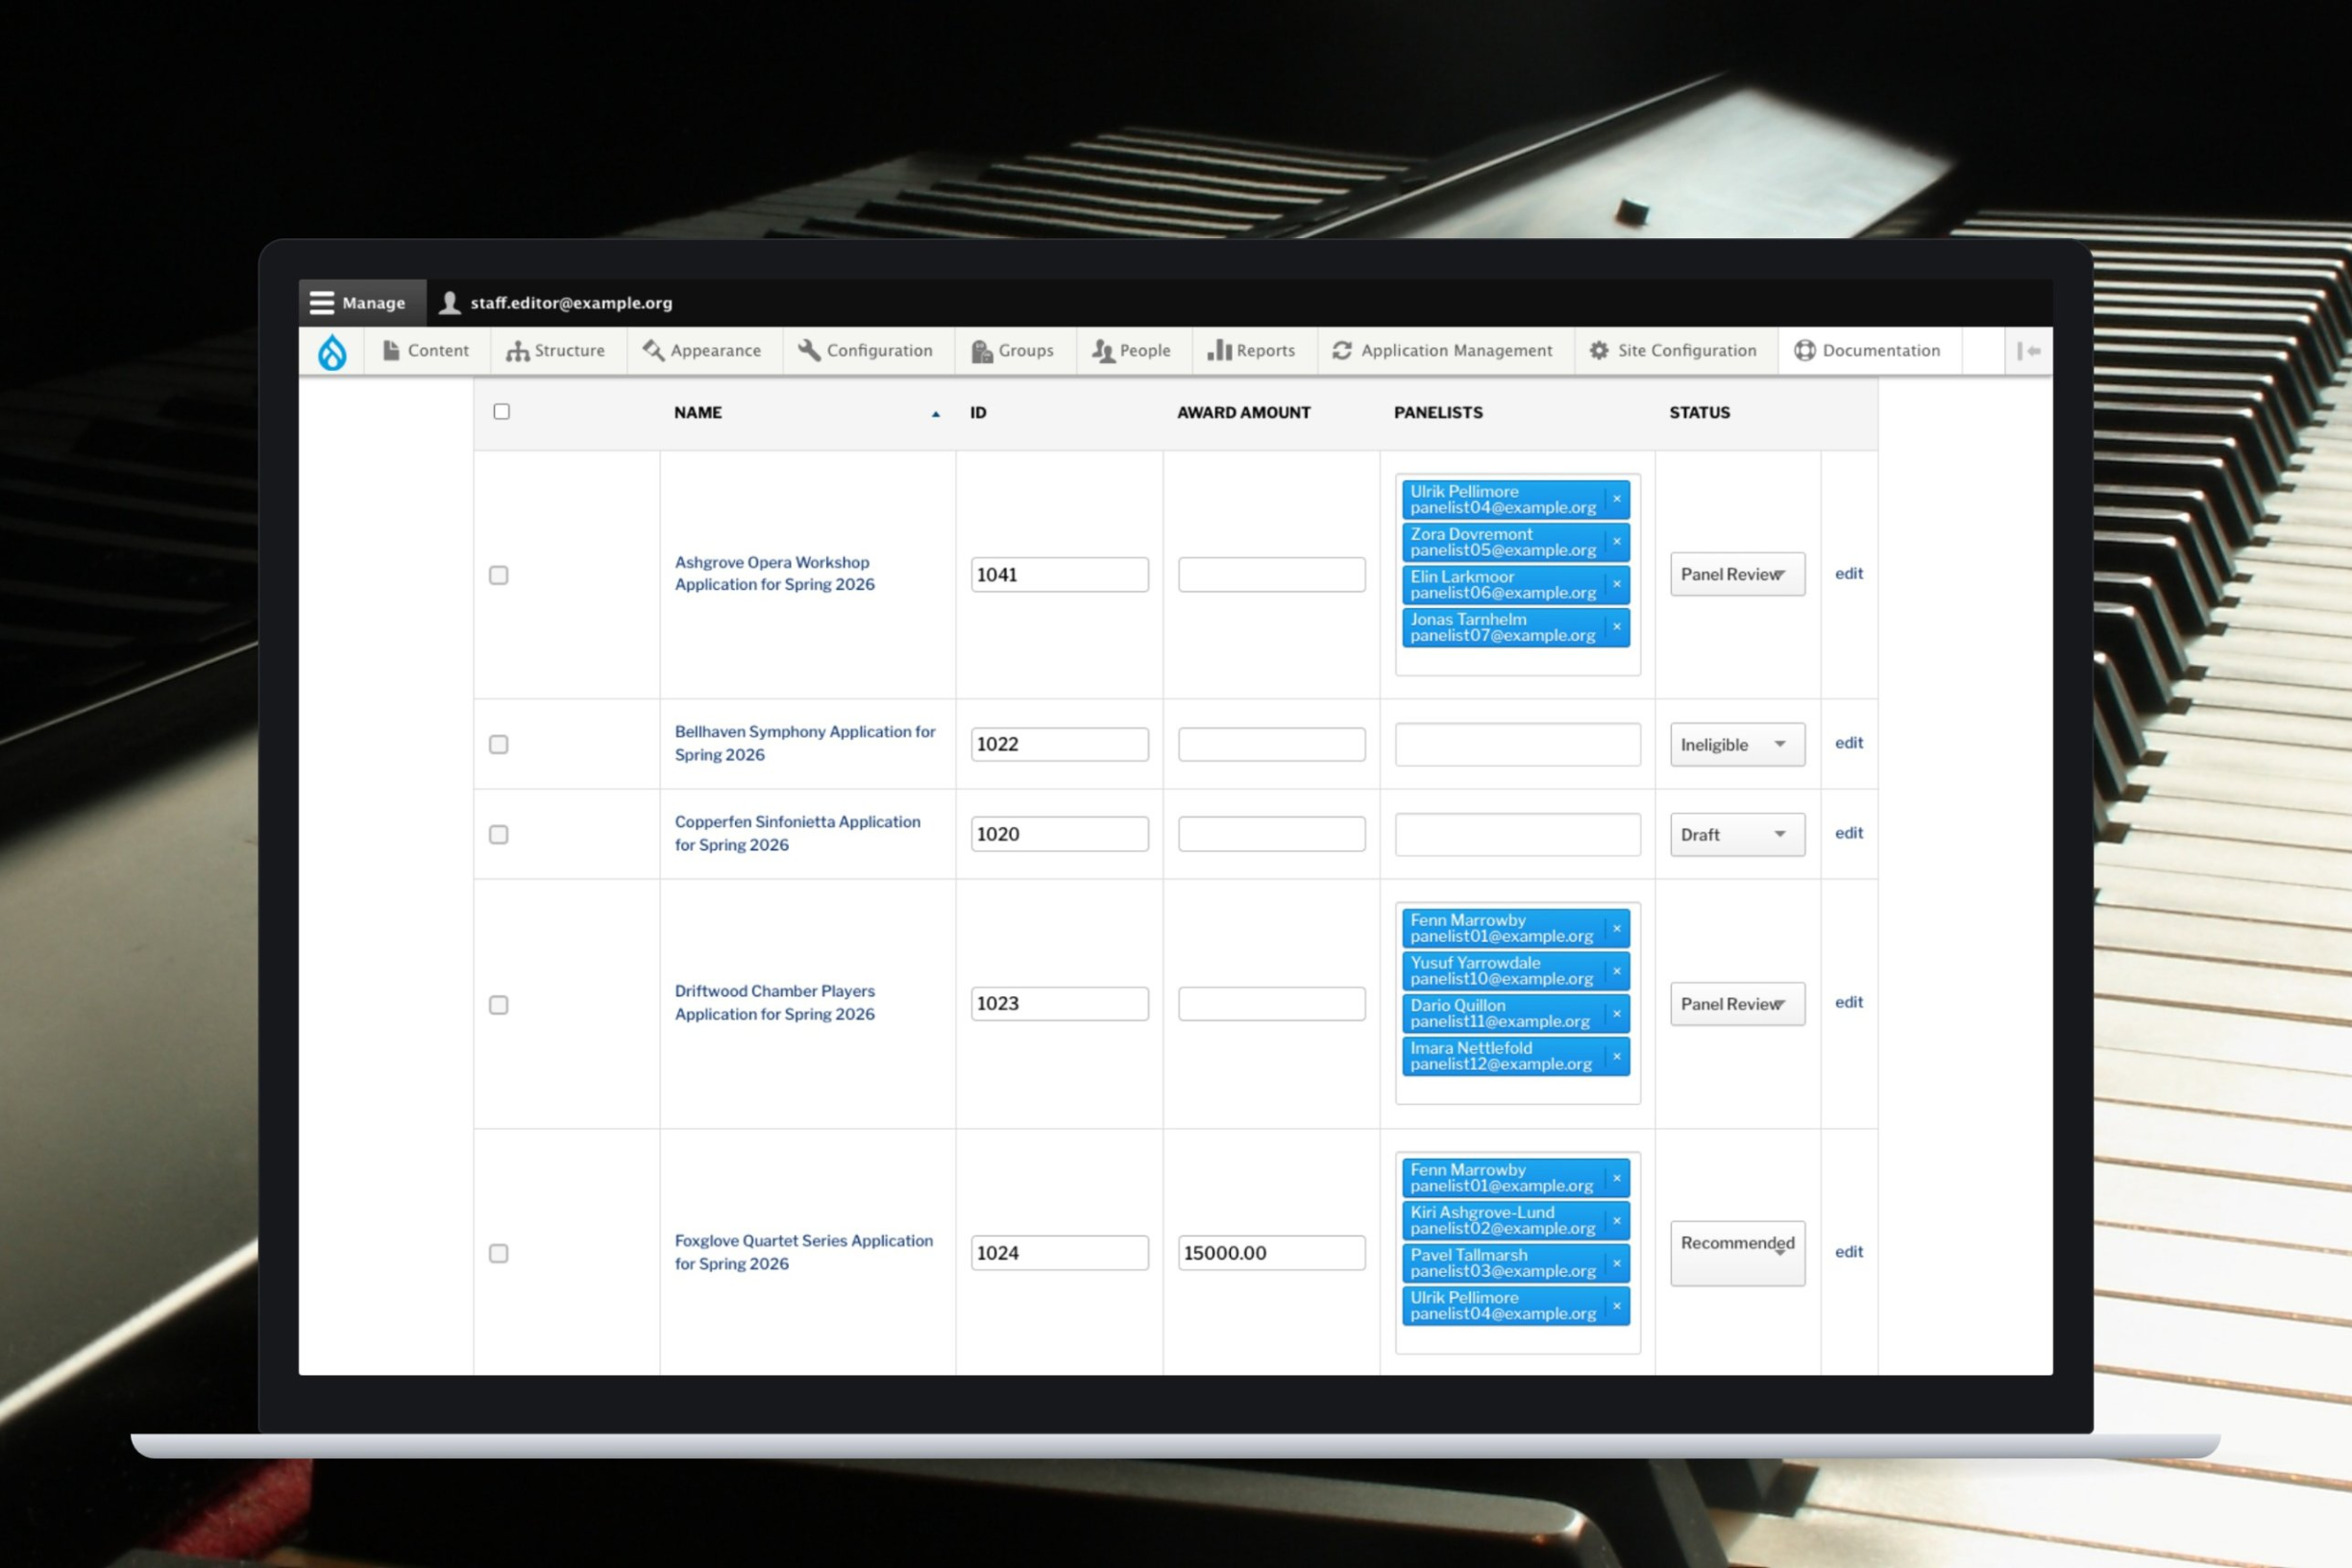2352x1568 pixels.
Task: Remove Pavel Tallmarsh panelist tag
Action: (x=1616, y=1264)
